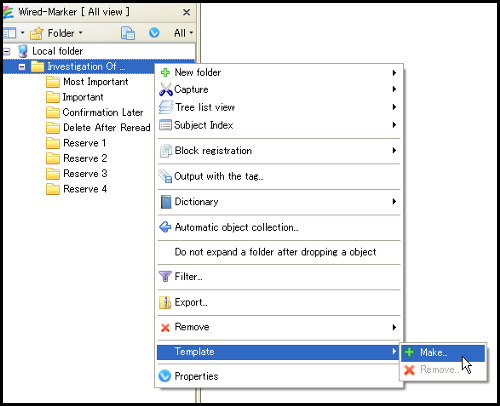
Task: Click the Export zip folder icon
Action: (165, 302)
